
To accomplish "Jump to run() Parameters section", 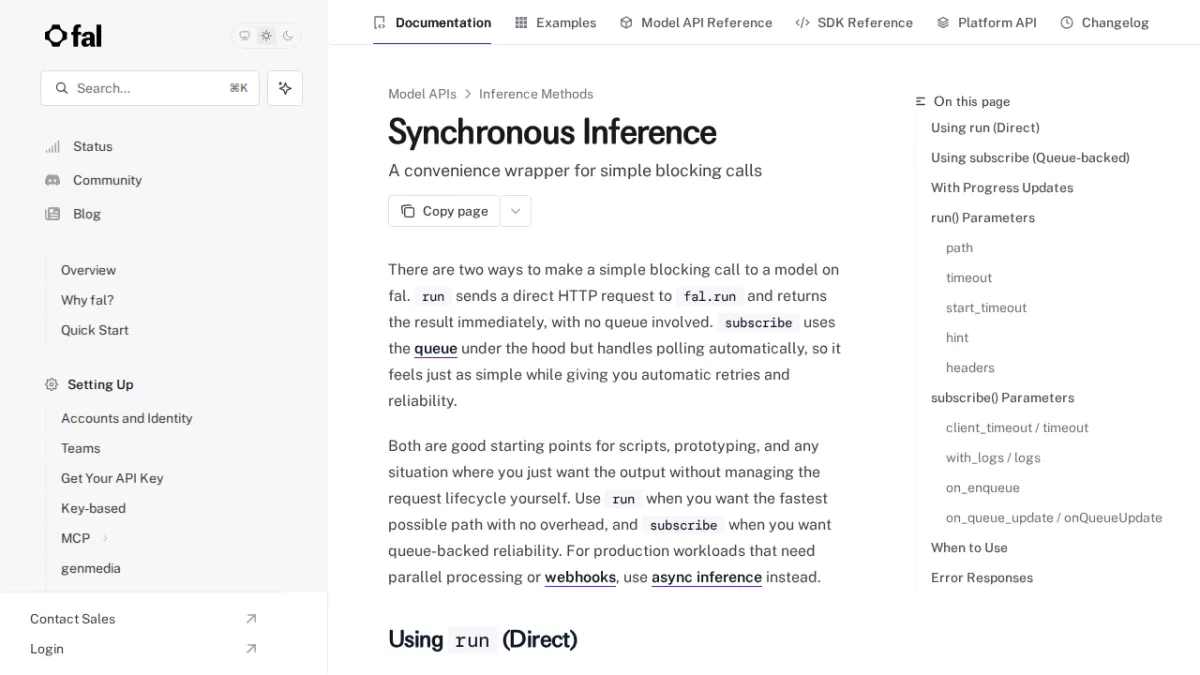I will pos(983,218).
